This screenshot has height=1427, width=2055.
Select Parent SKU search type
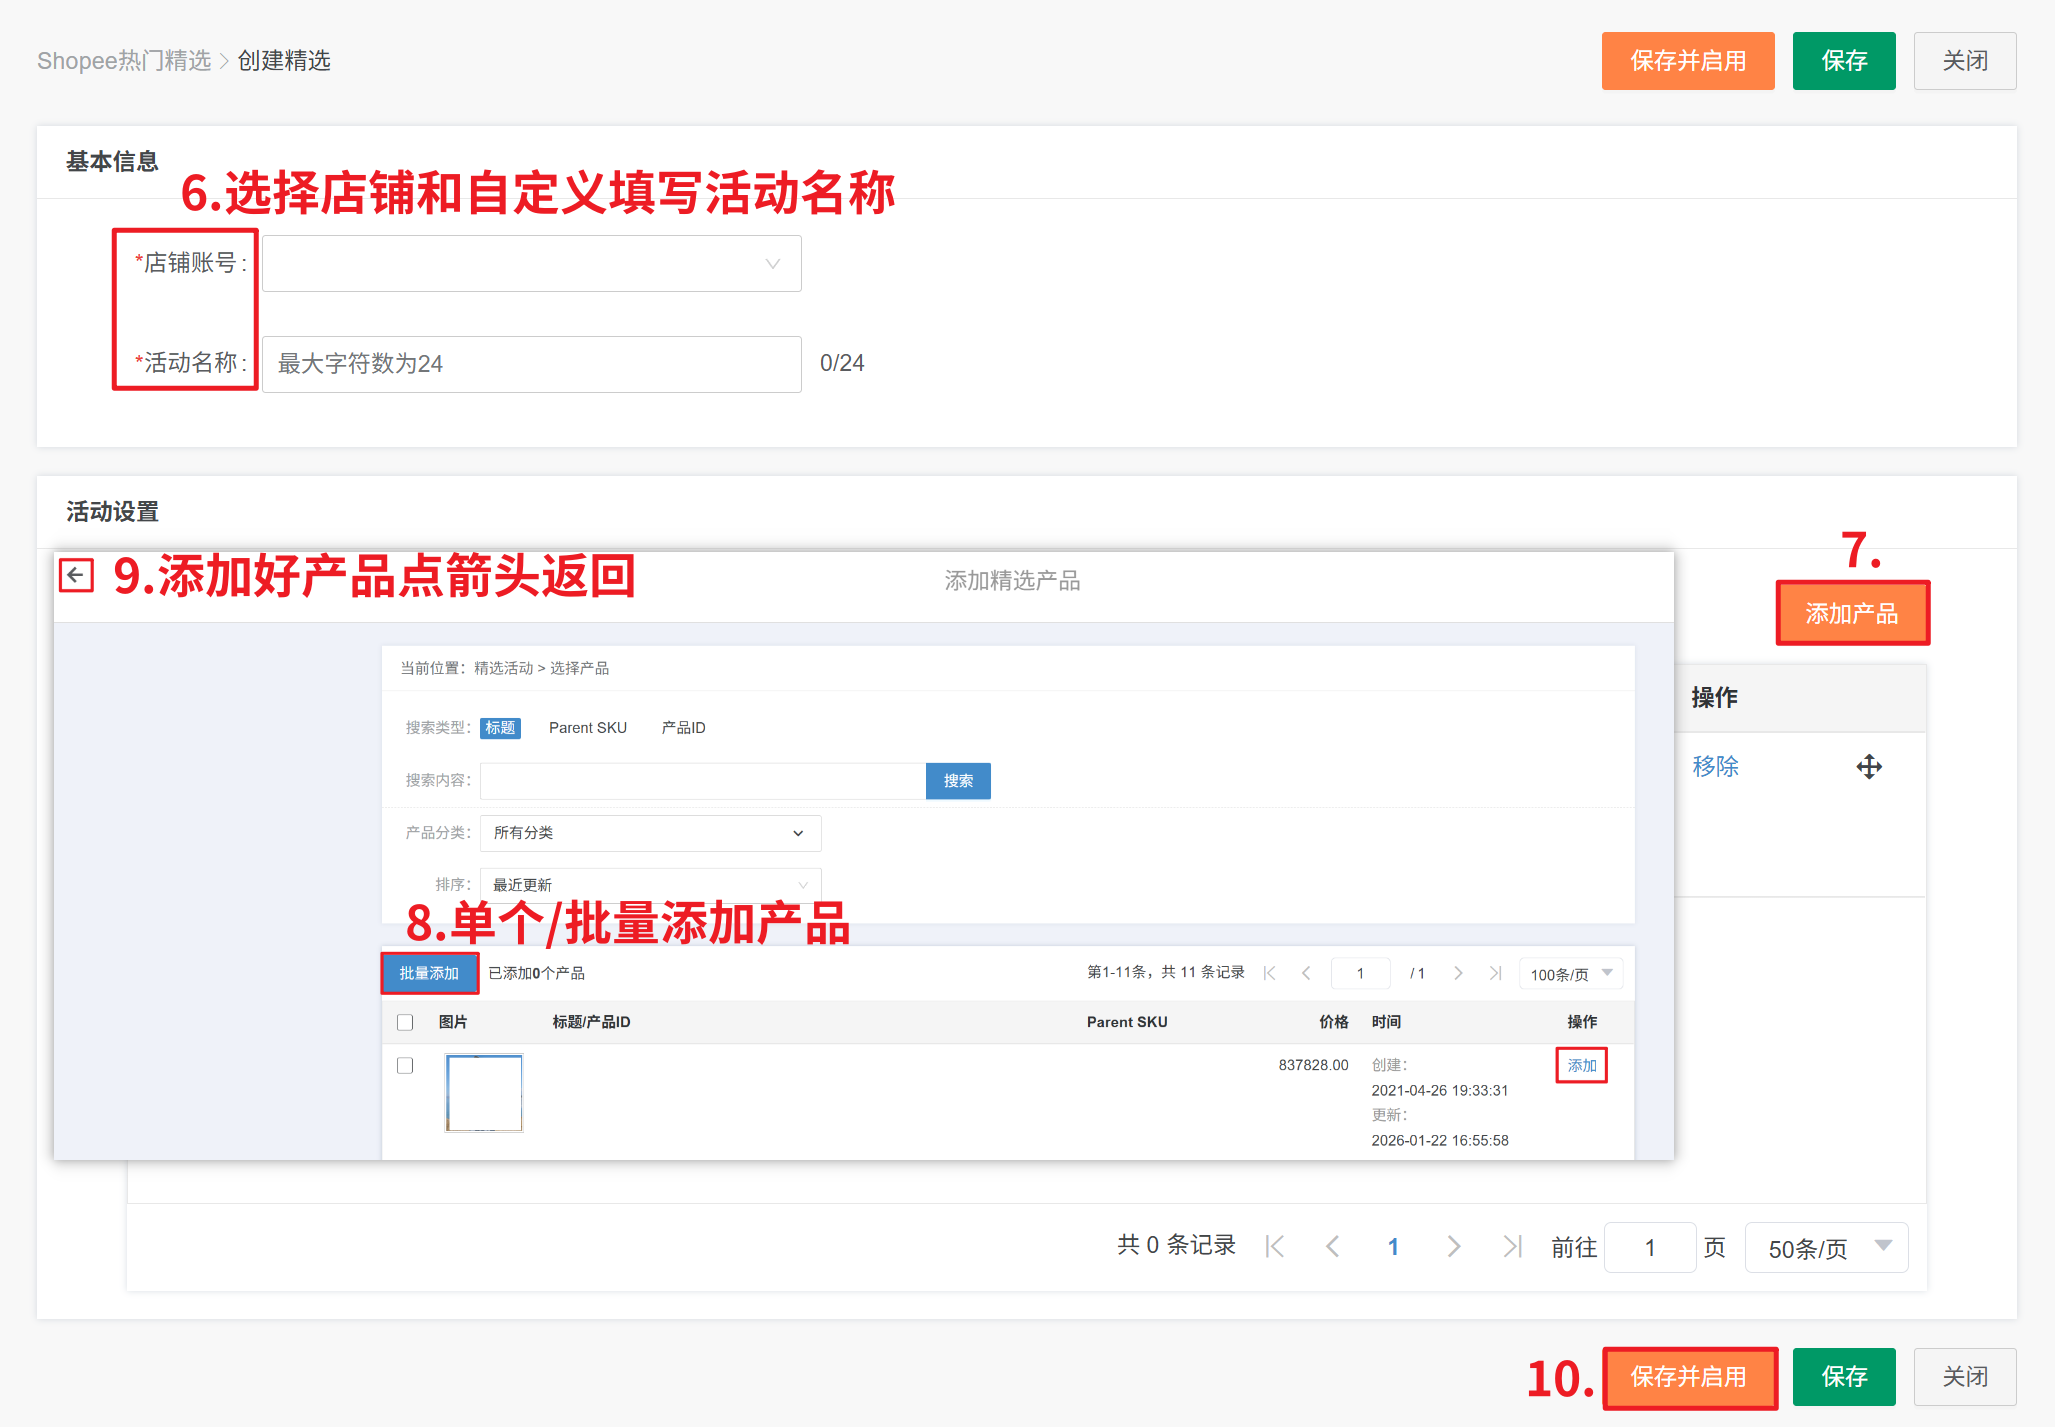click(587, 728)
